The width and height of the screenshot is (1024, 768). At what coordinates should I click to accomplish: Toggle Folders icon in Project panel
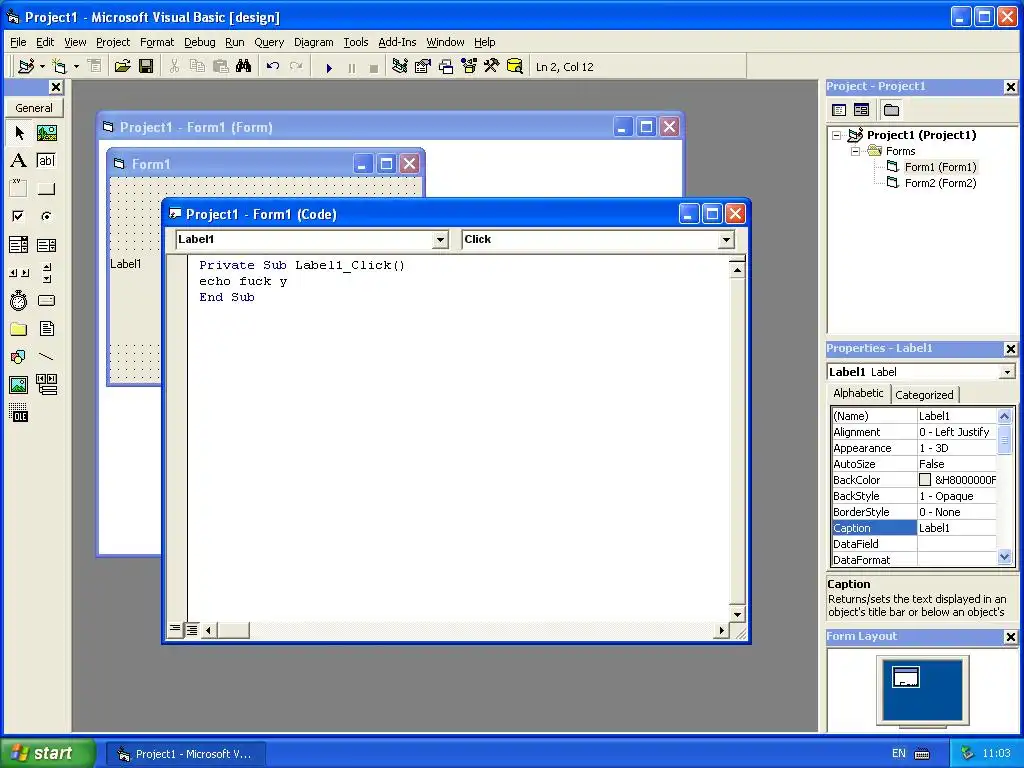891,110
